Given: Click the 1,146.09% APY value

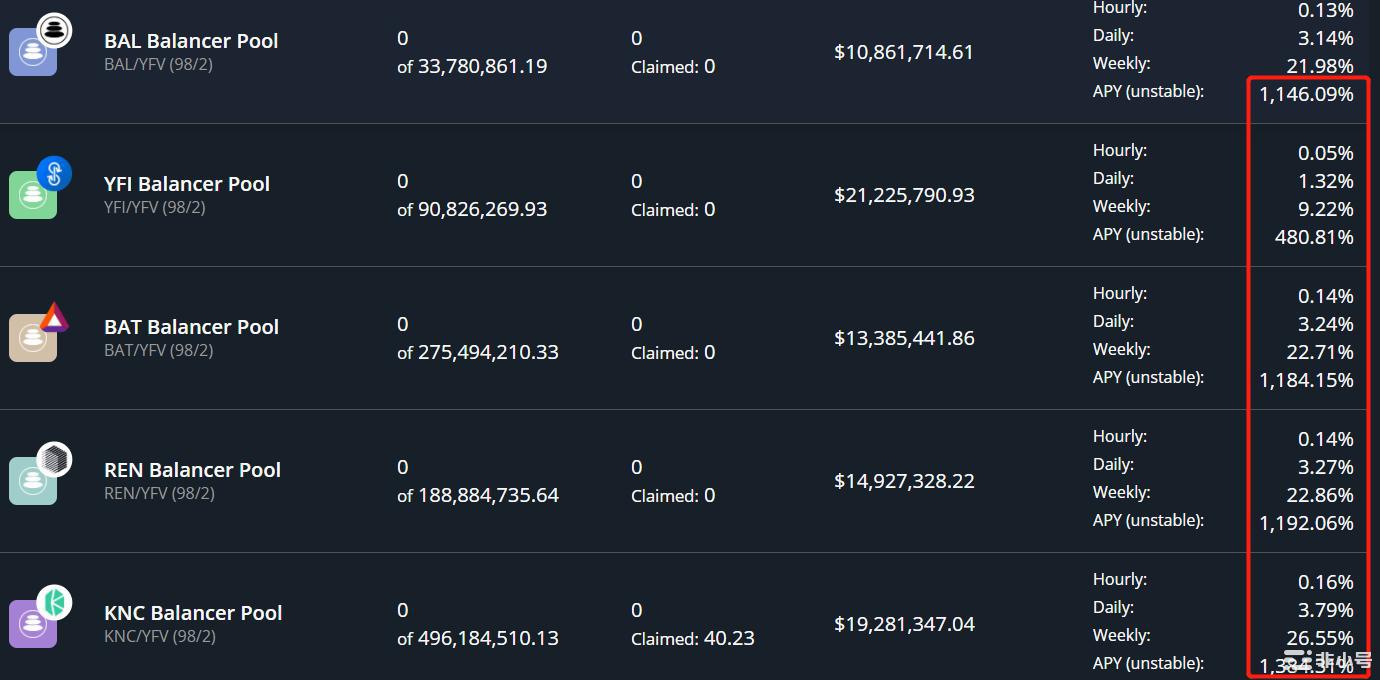Looking at the screenshot, I should [1306, 94].
